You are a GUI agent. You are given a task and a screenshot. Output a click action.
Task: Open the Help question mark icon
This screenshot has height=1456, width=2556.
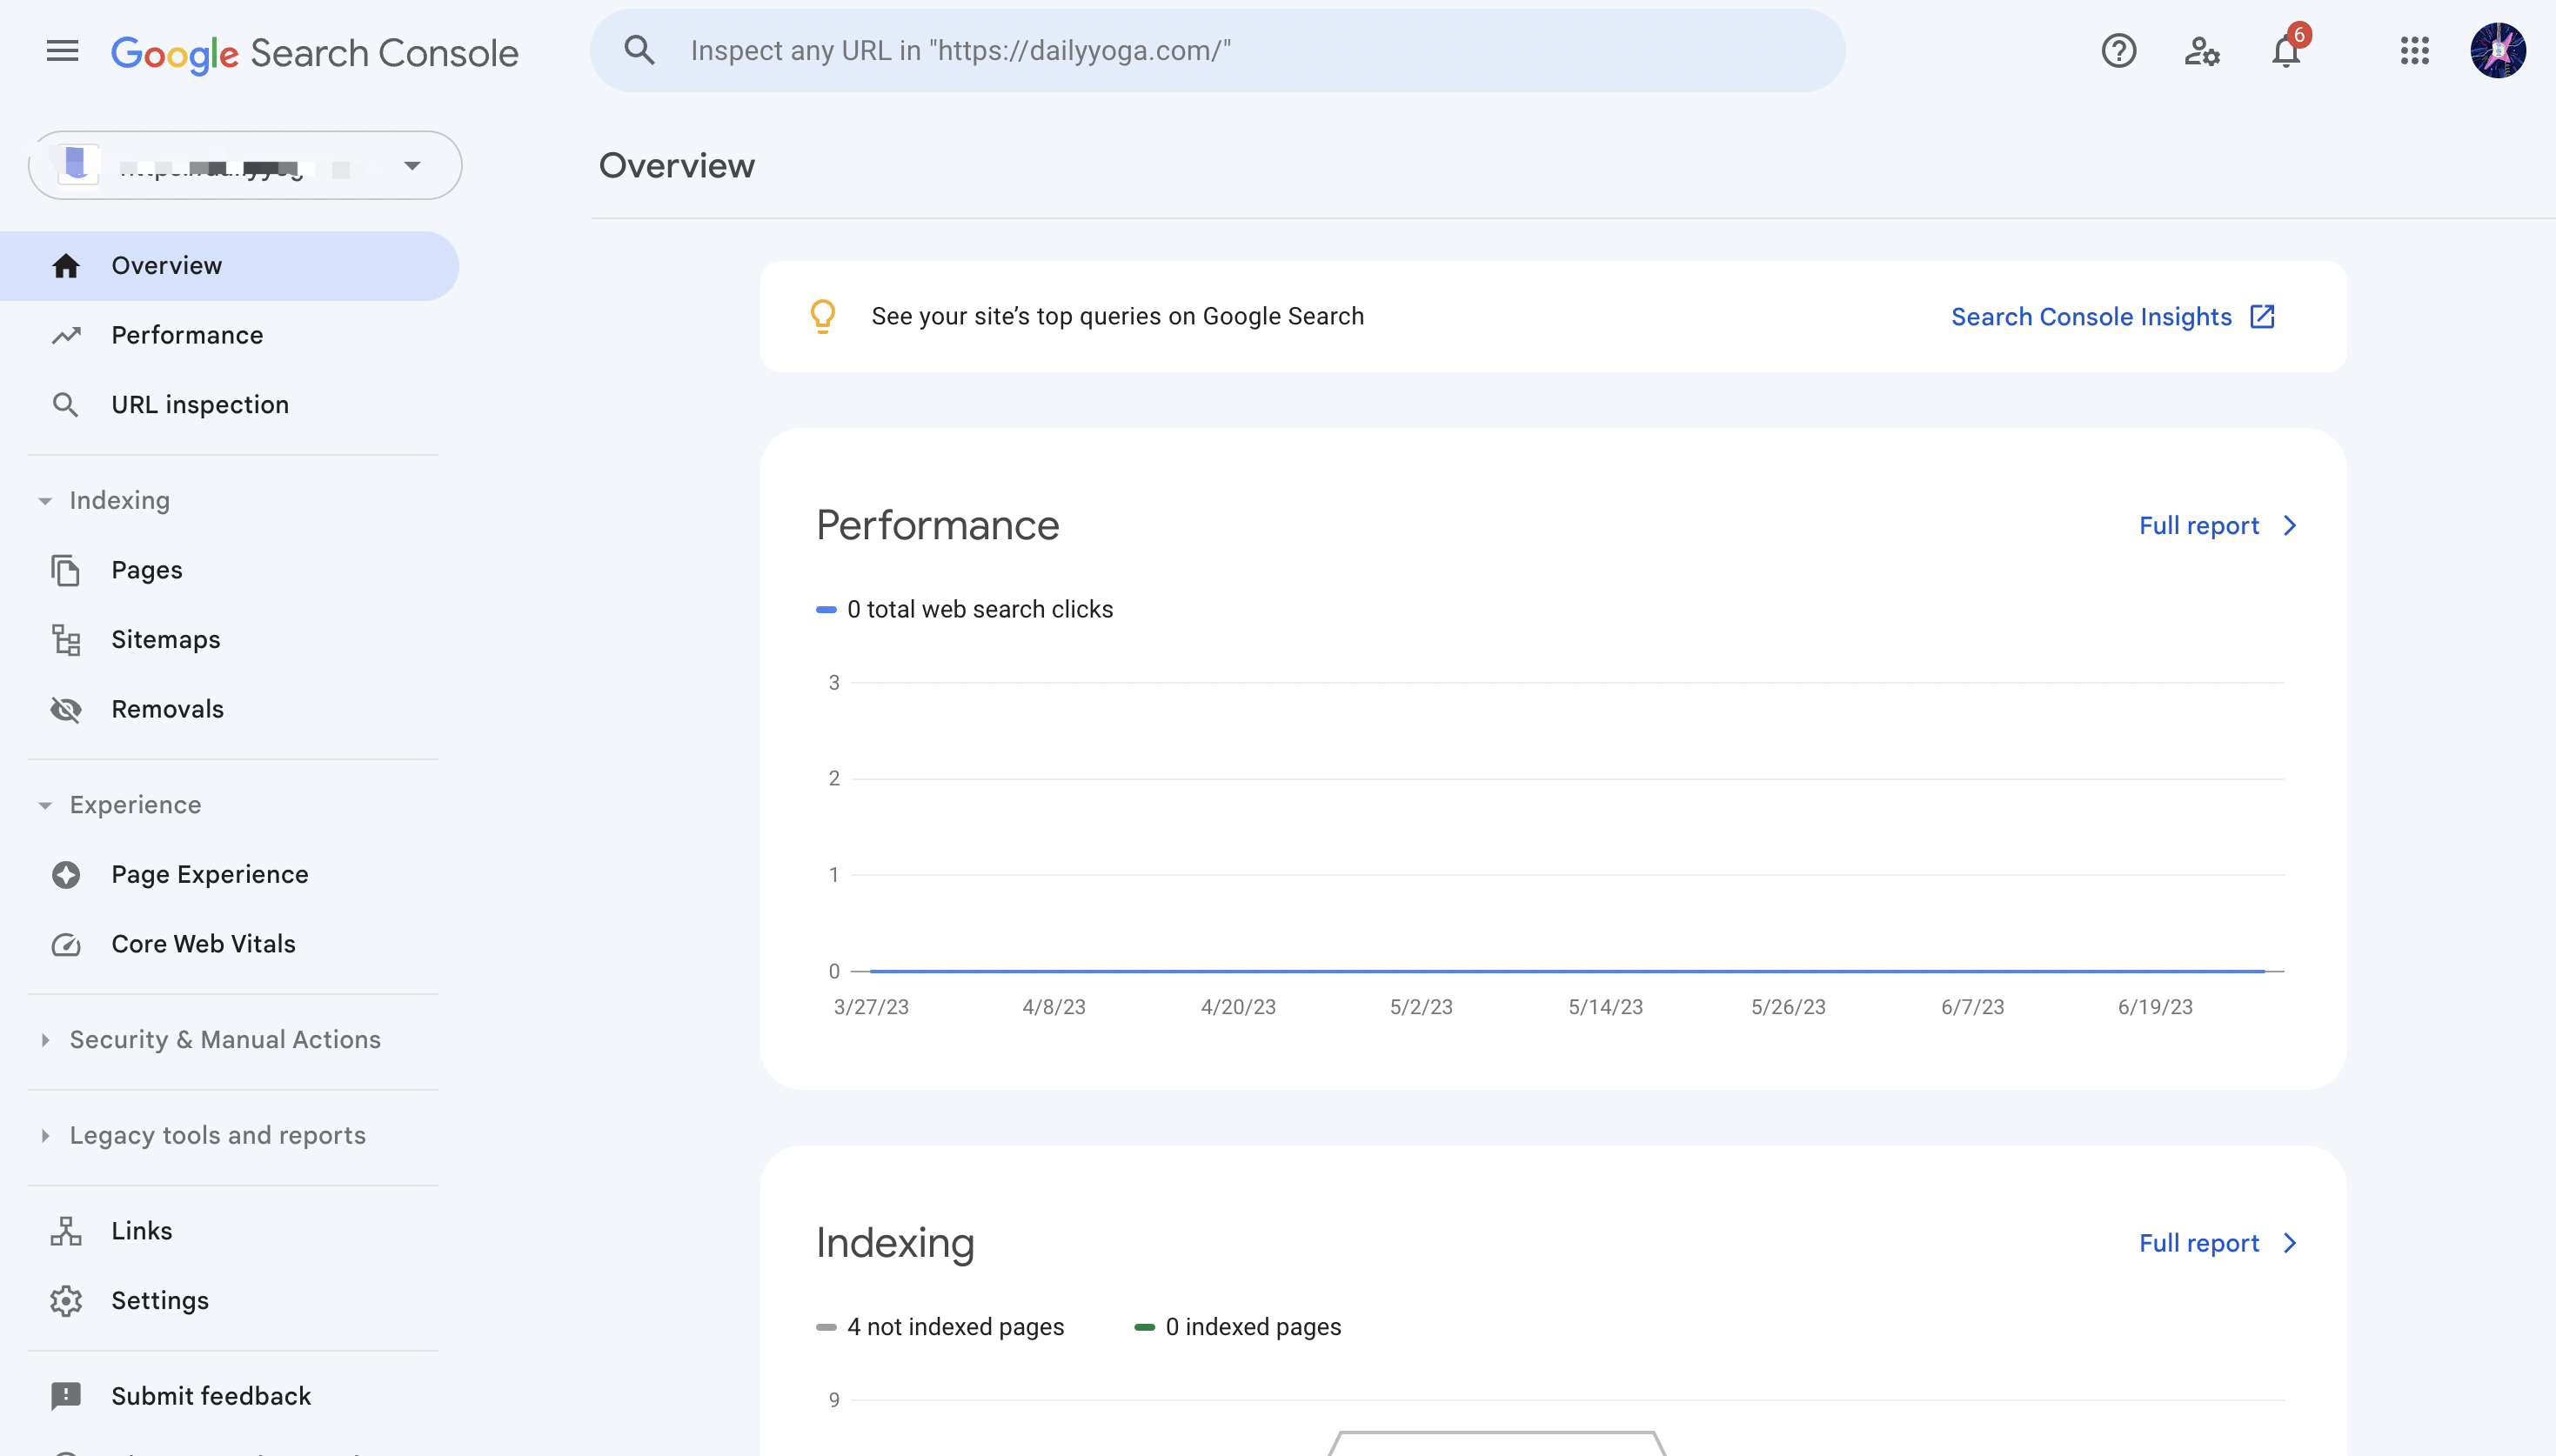tap(2118, 50)
